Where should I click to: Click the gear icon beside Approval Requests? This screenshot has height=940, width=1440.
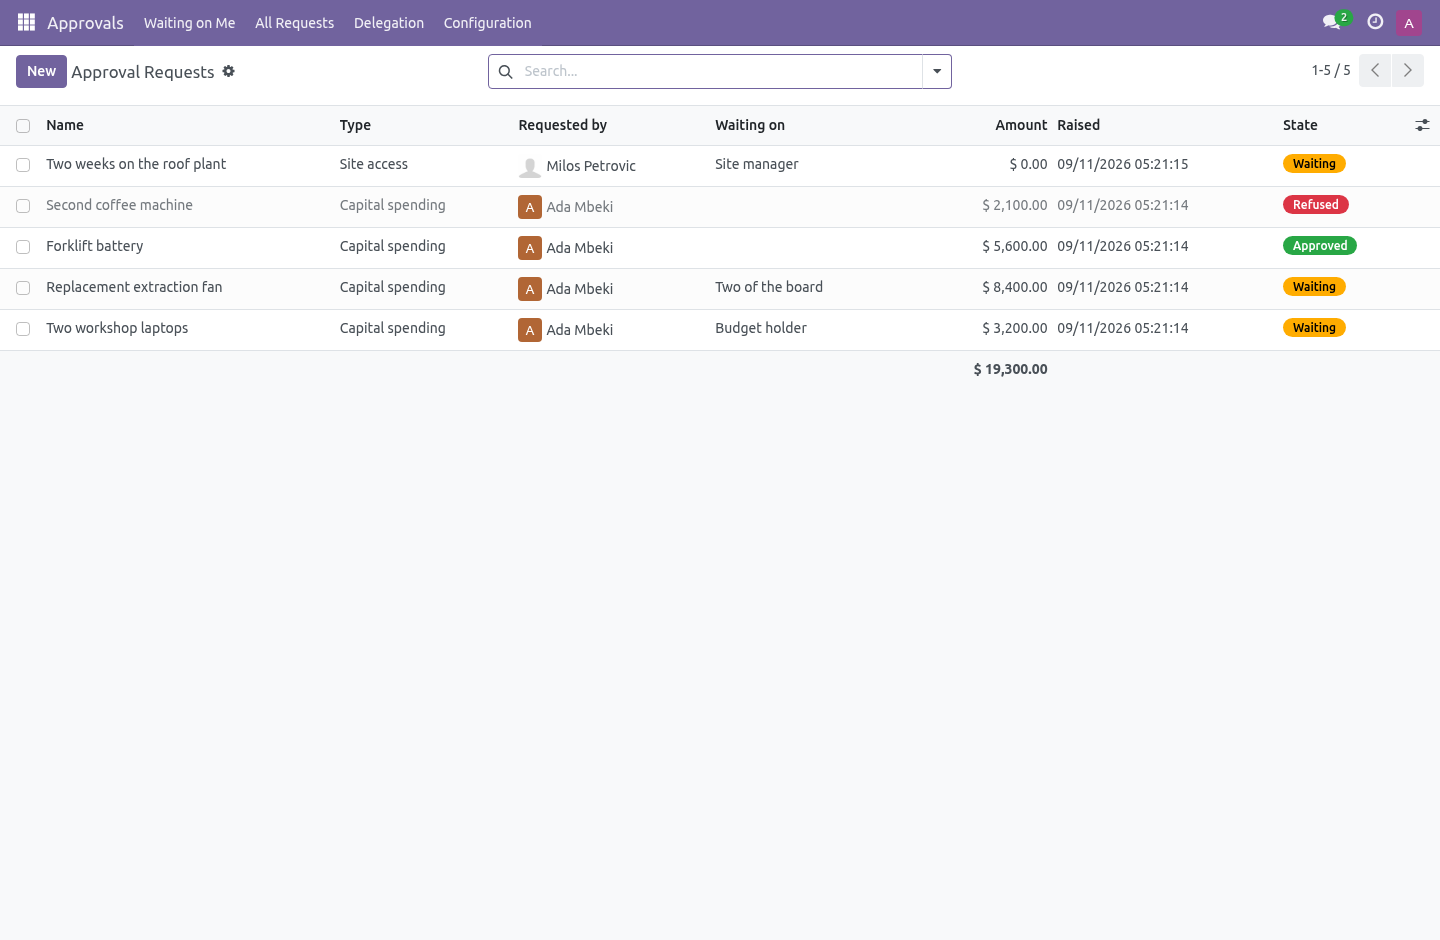(x=229, y=71)
